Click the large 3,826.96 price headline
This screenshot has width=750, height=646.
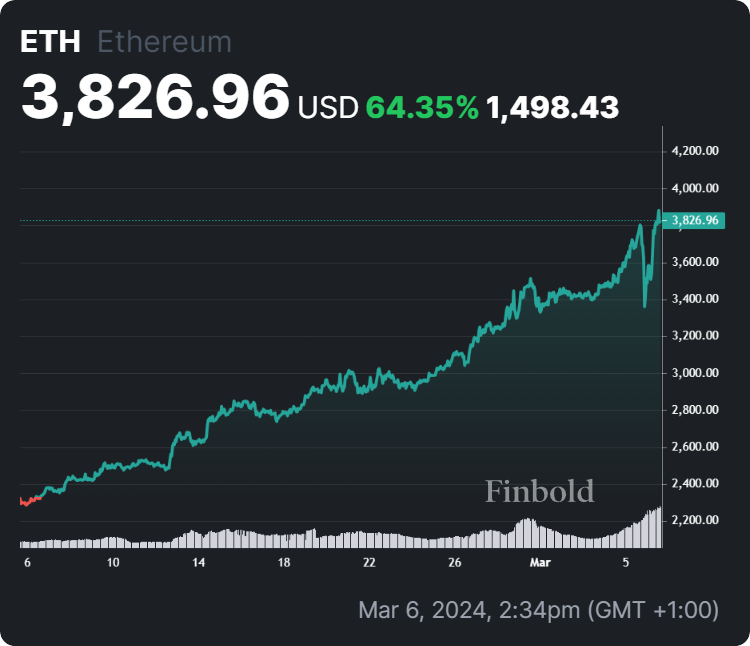point(156,98)
